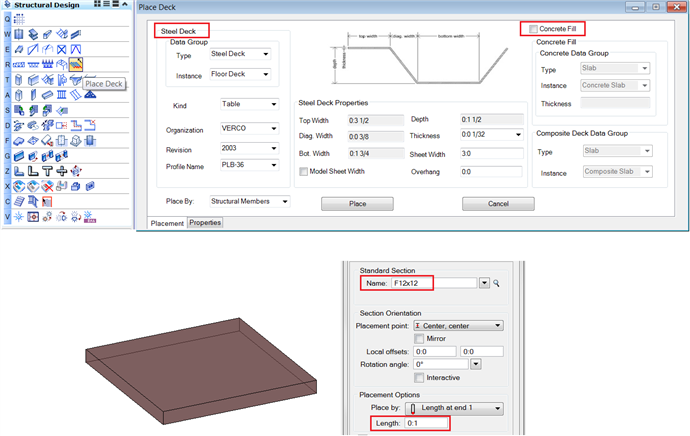
Task: Click the starburst icon at the start of row V
Action: click(19, 216)
